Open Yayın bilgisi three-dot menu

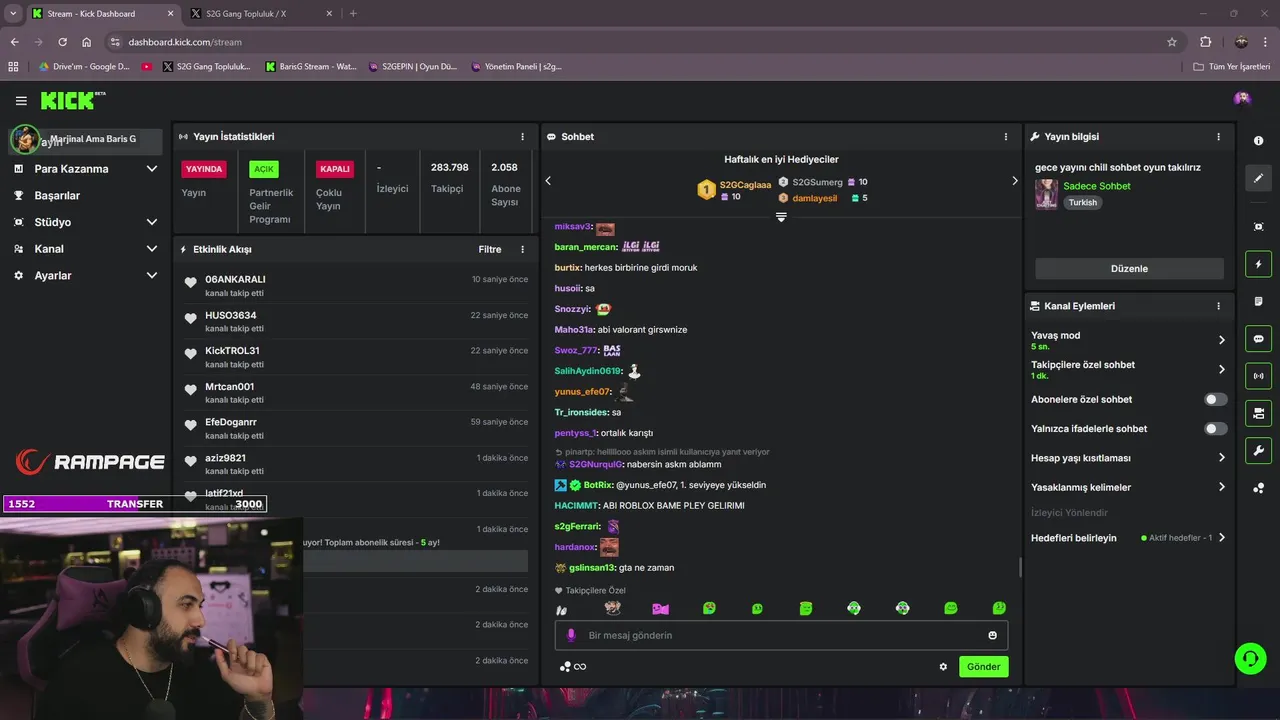point(1218,137)
